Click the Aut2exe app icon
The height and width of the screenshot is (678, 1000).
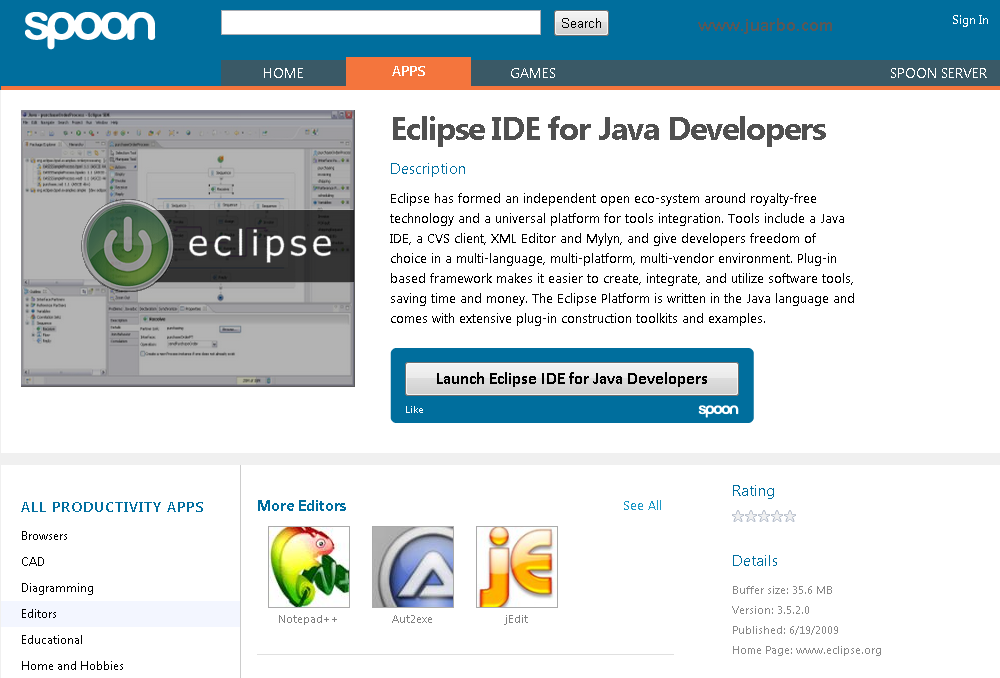(413, 566)
